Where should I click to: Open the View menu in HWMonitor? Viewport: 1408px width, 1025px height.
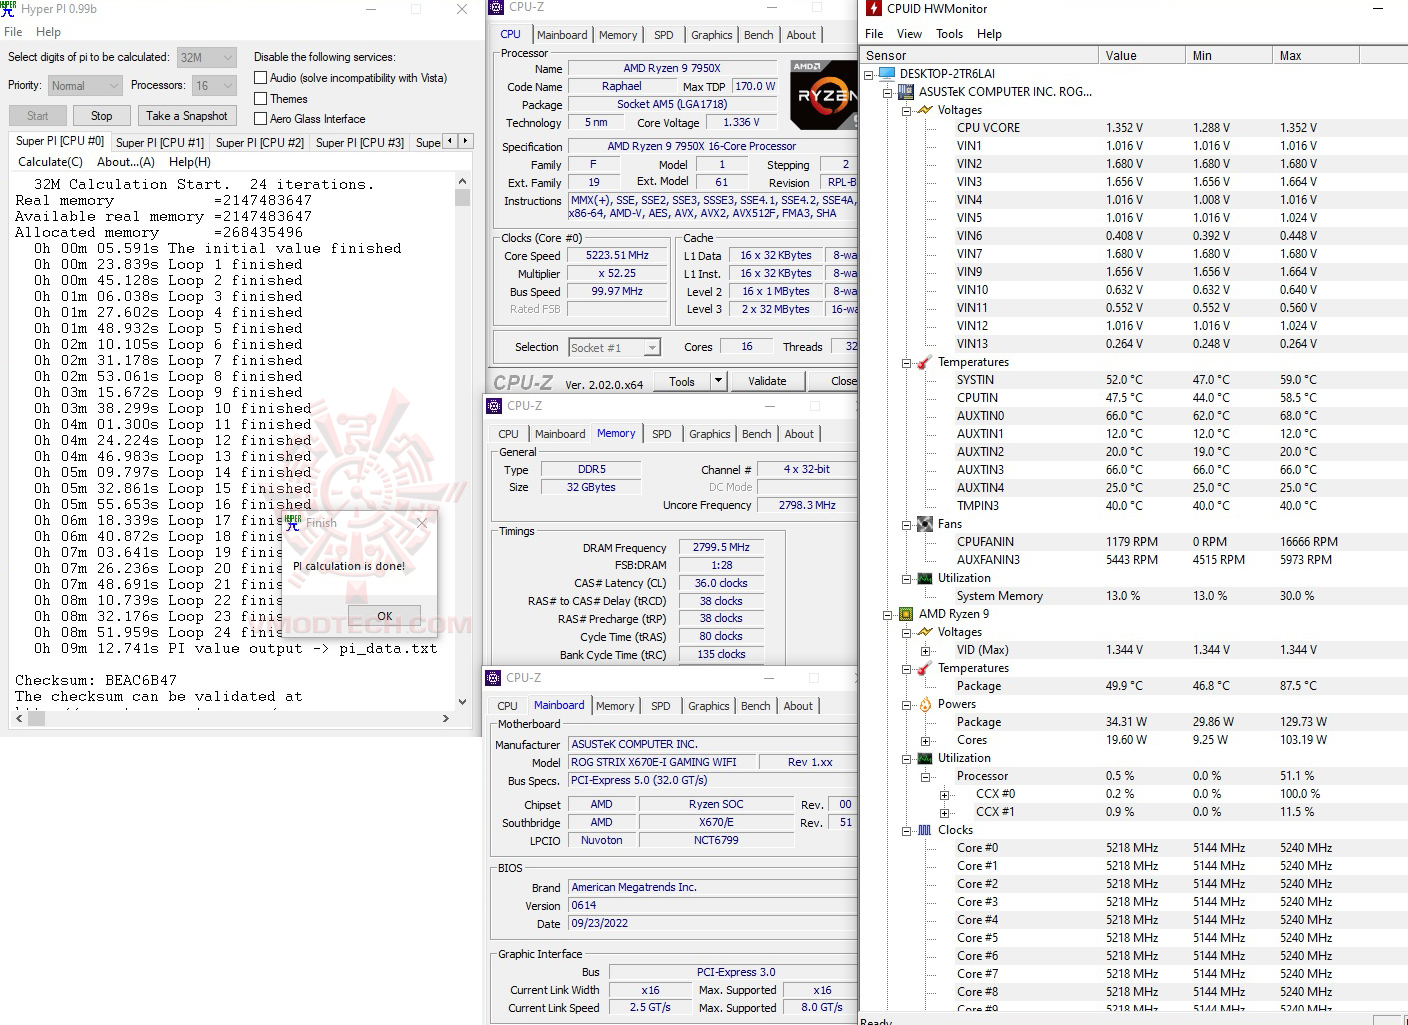909,34
